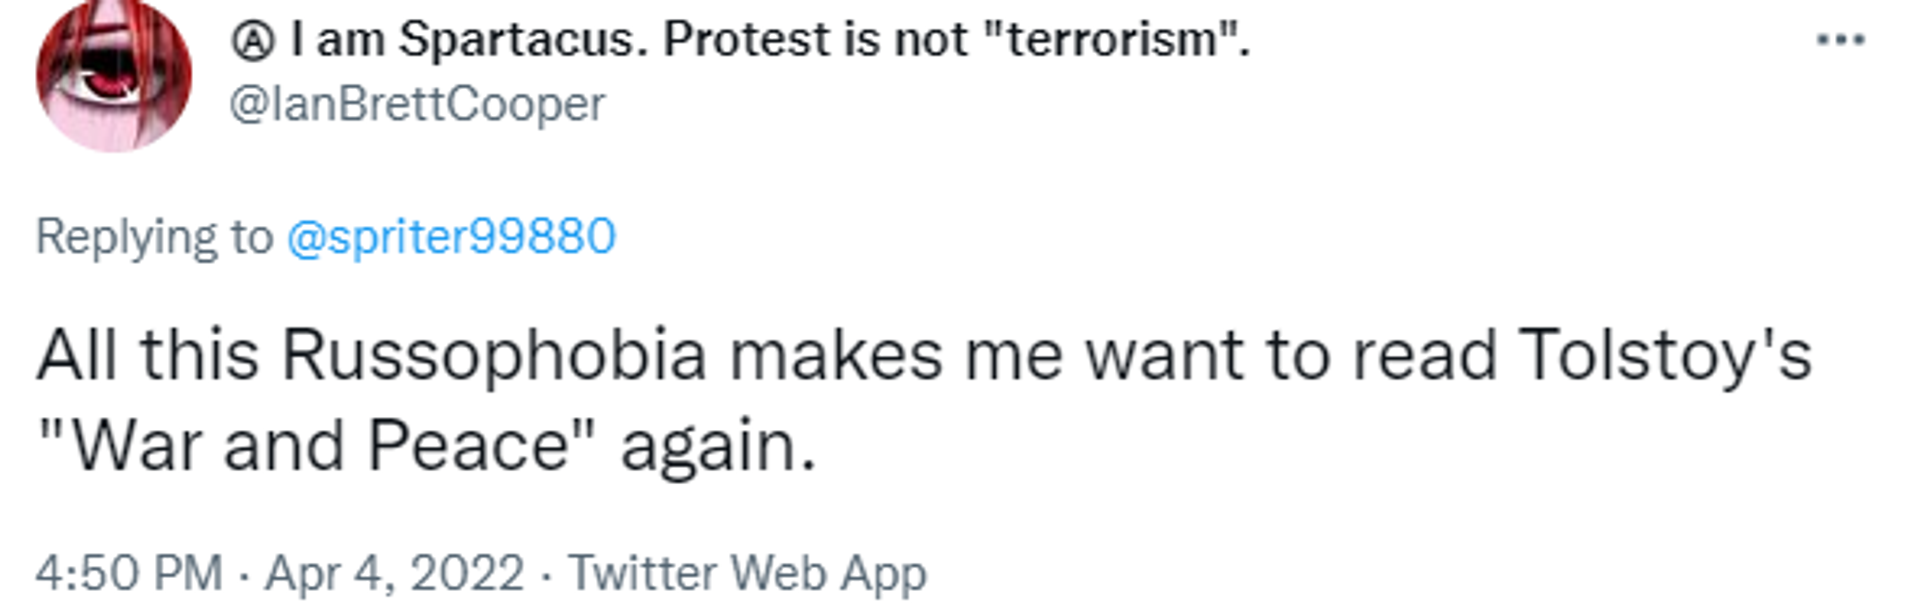Click the word Russophobia in the tweet
This screenshot has height=612, width=1920.
tap(494, 357)
